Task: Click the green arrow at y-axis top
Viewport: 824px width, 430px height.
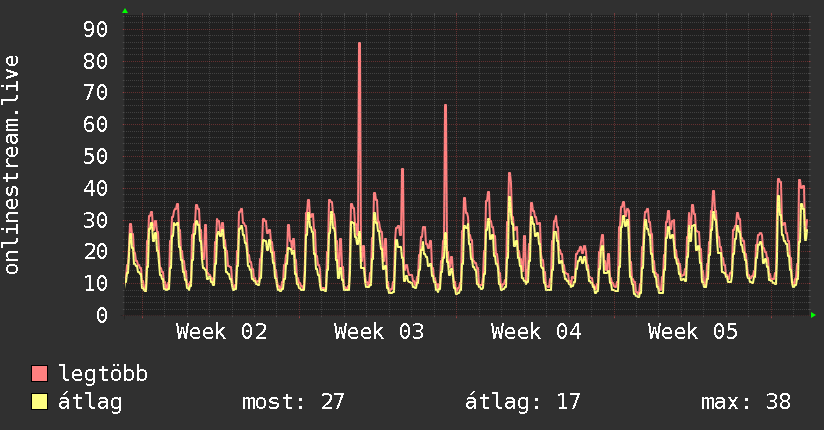Action: 125,11
